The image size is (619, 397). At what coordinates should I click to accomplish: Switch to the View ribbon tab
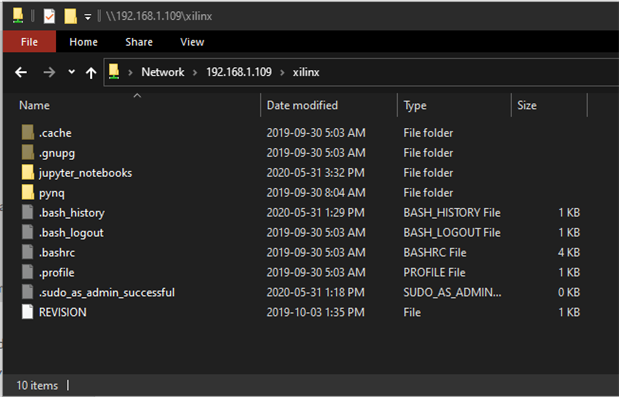pos(192,42)
